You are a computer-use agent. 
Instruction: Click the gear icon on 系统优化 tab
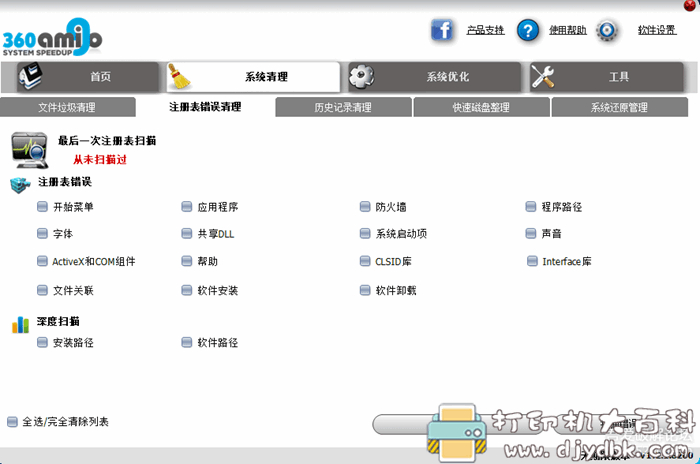(x=361, y=76)
